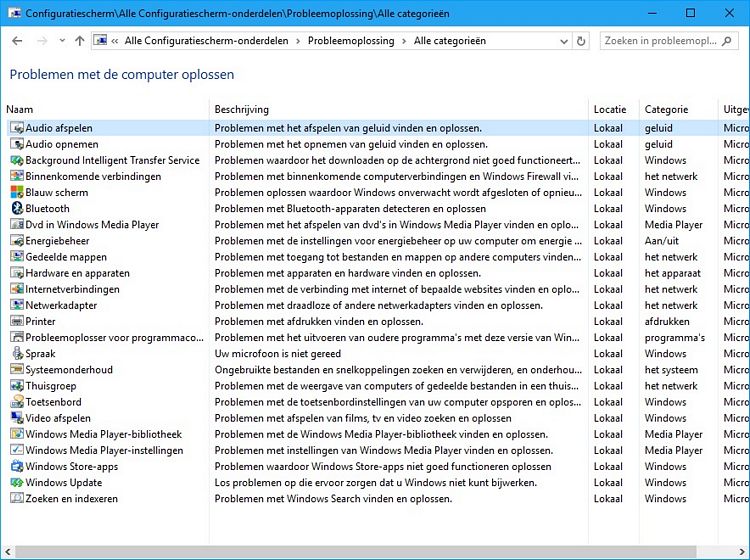Viewport: 750px width, 560px height.
Task: Click the search magnifier icon
Action: click(x=727, y=41)
